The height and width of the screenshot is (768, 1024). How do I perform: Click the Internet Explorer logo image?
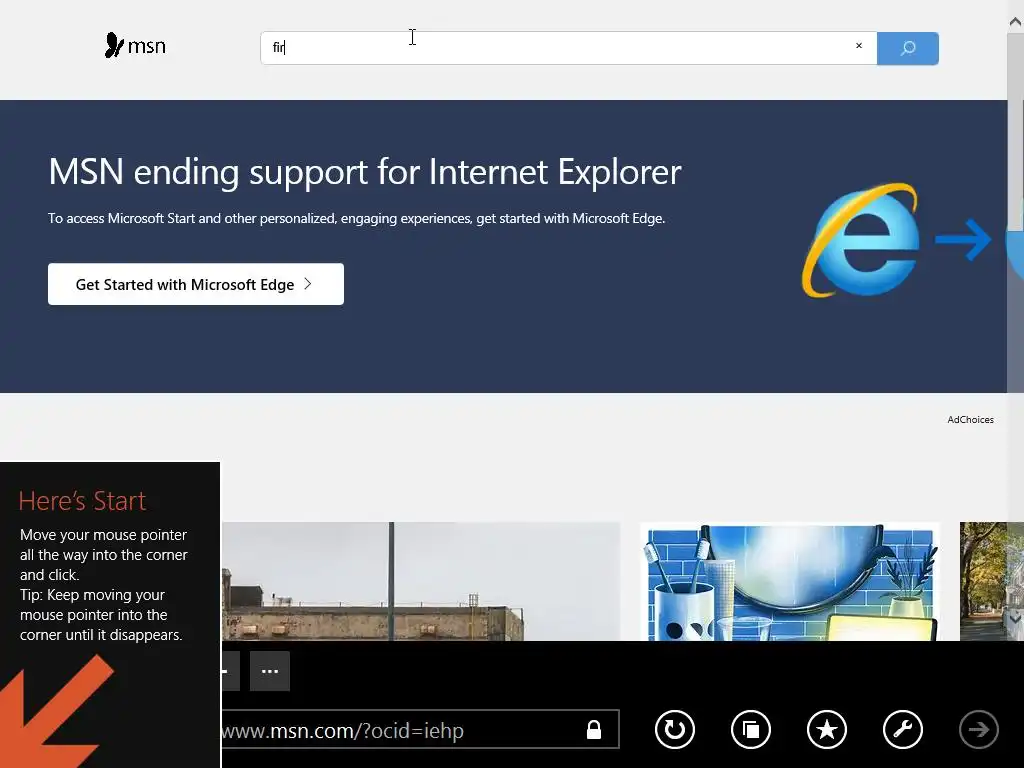861,240
